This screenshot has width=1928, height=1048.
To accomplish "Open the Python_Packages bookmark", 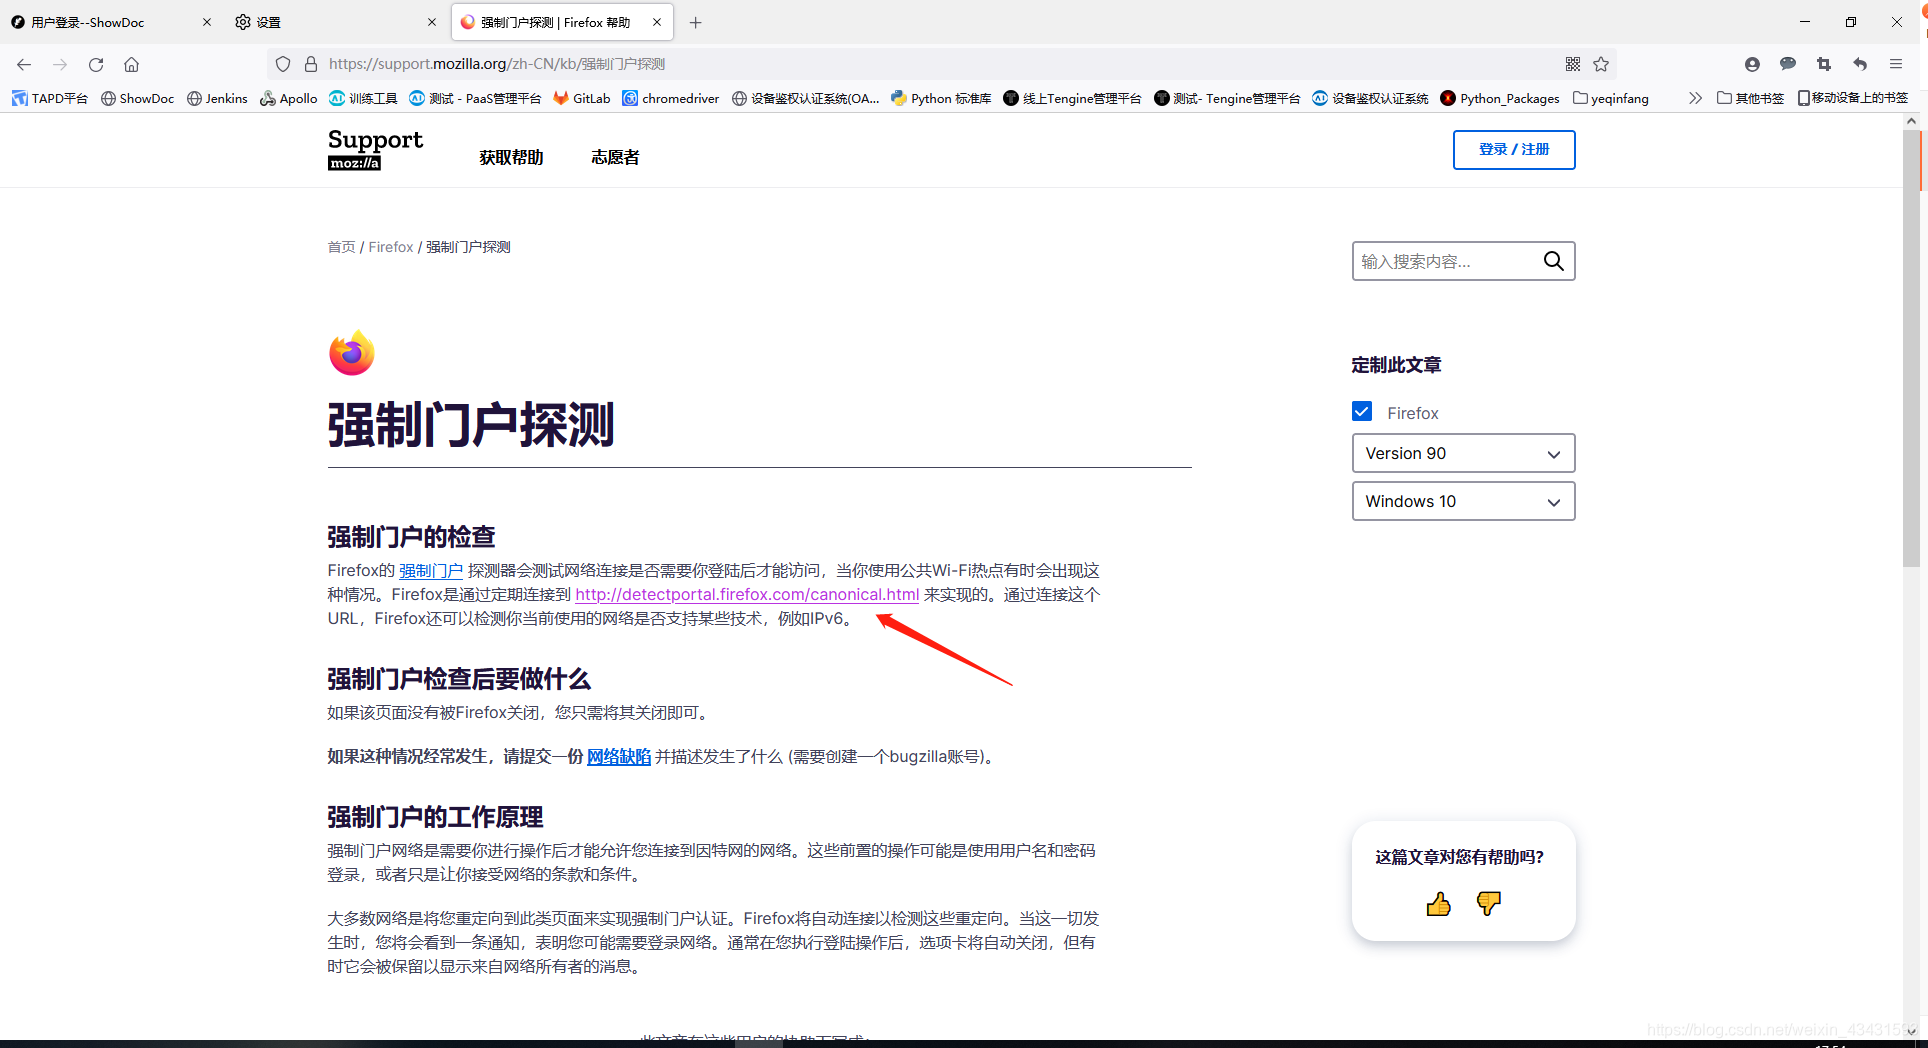I will [x=1500, y=98].
